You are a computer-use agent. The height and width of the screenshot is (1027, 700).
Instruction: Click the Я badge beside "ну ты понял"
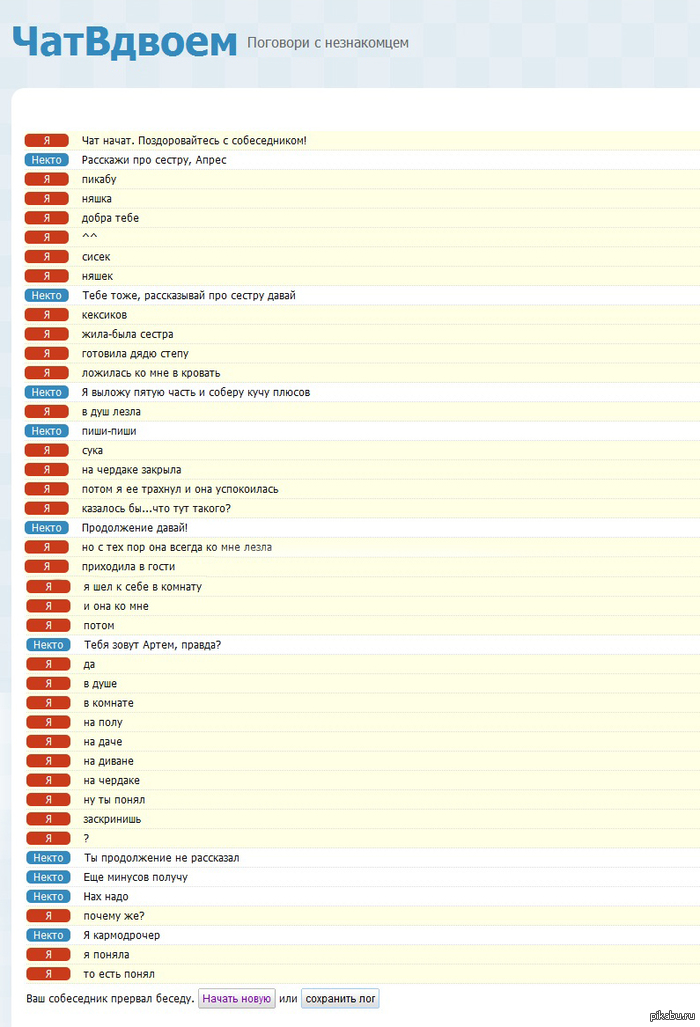tap(48, 800)
